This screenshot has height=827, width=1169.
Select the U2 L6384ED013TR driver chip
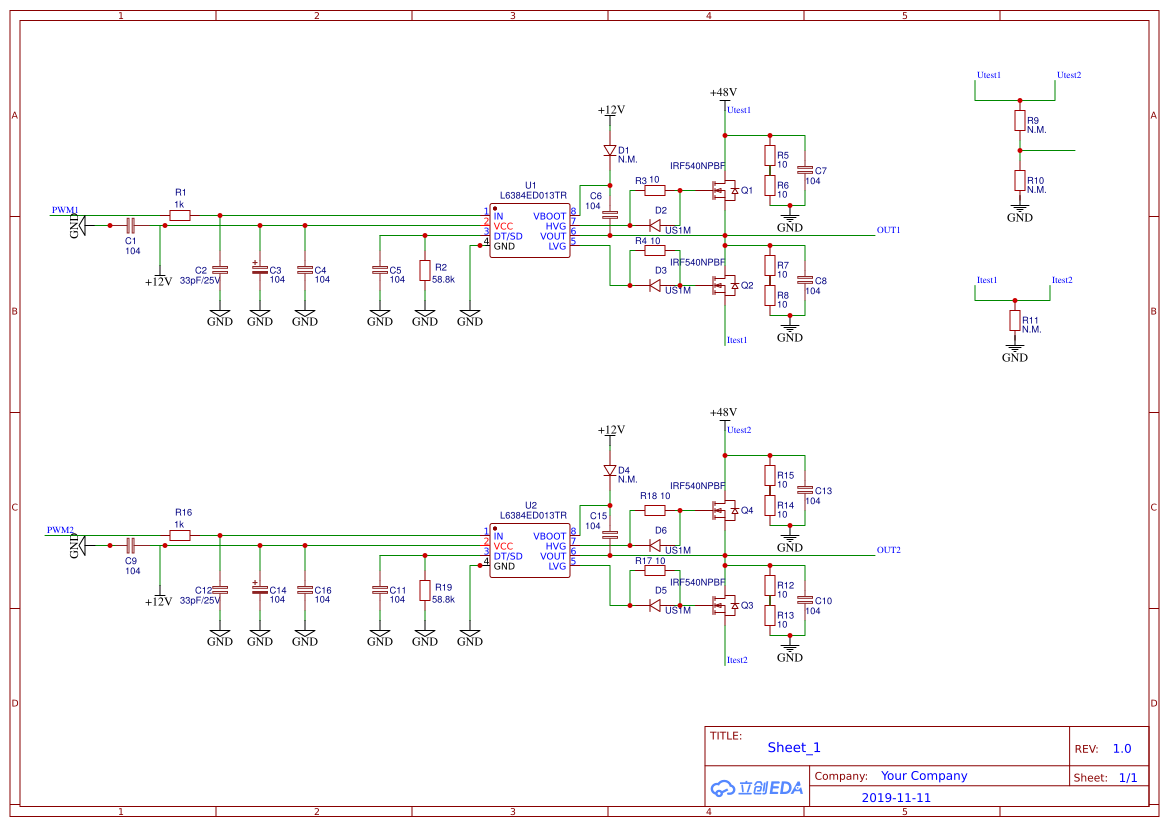coord(529,552)
